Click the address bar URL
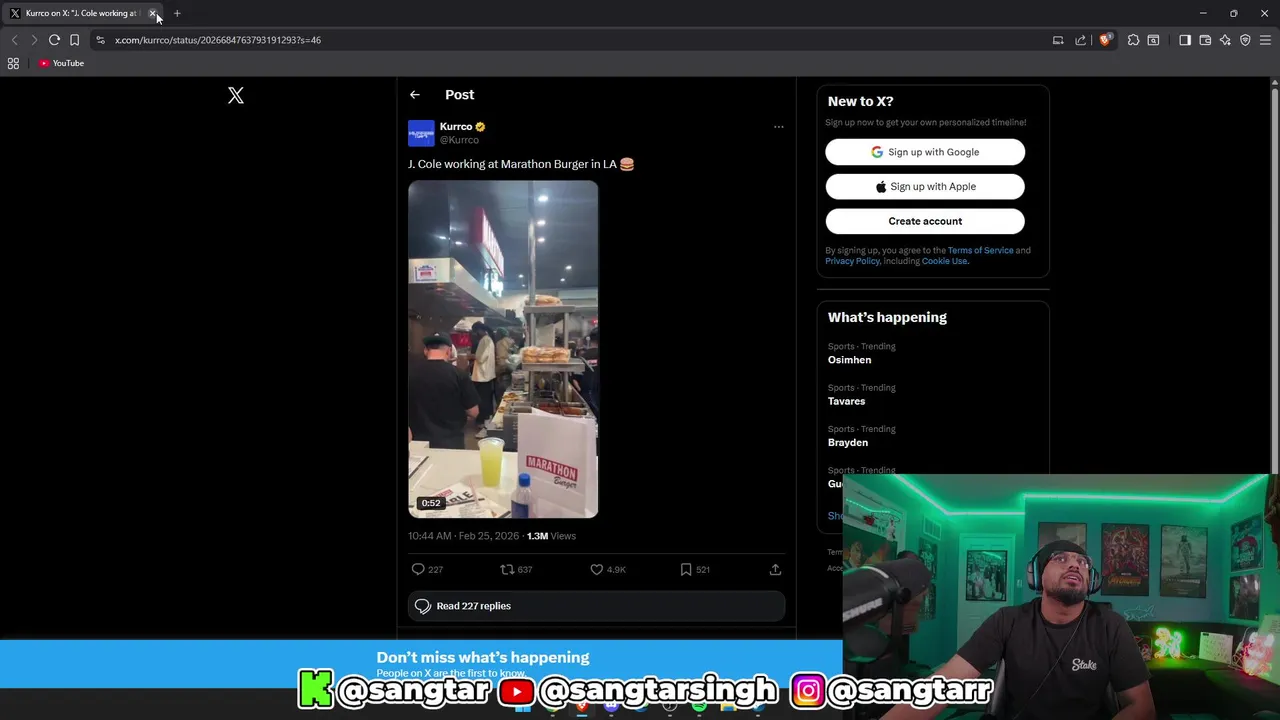1280x720 pixels. tap(218, 40)
